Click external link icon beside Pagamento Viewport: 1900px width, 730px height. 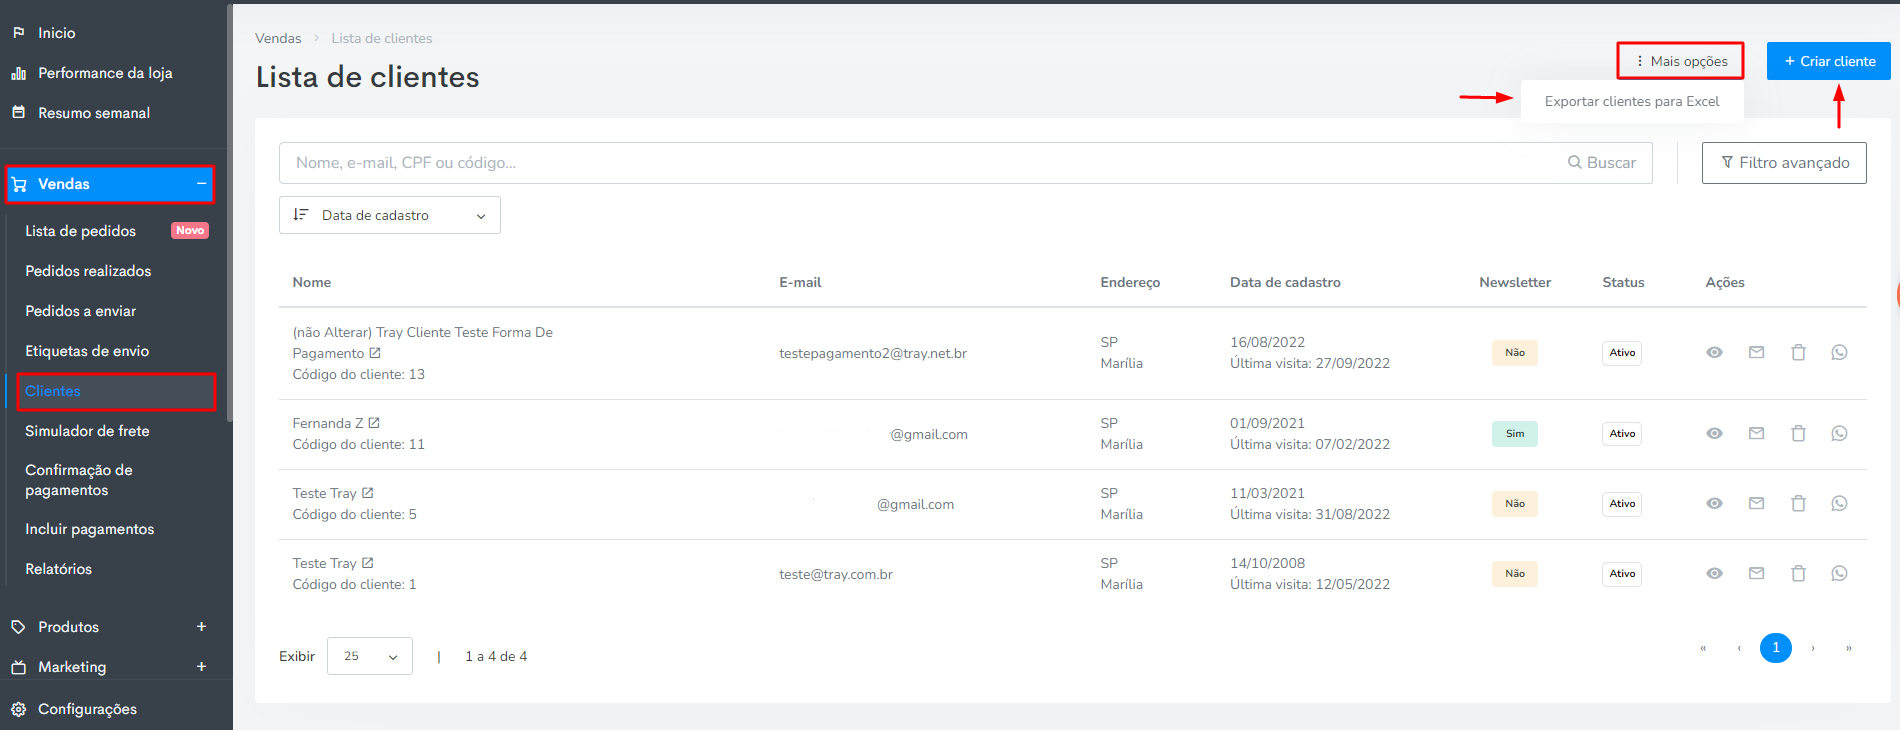(375, 353)
